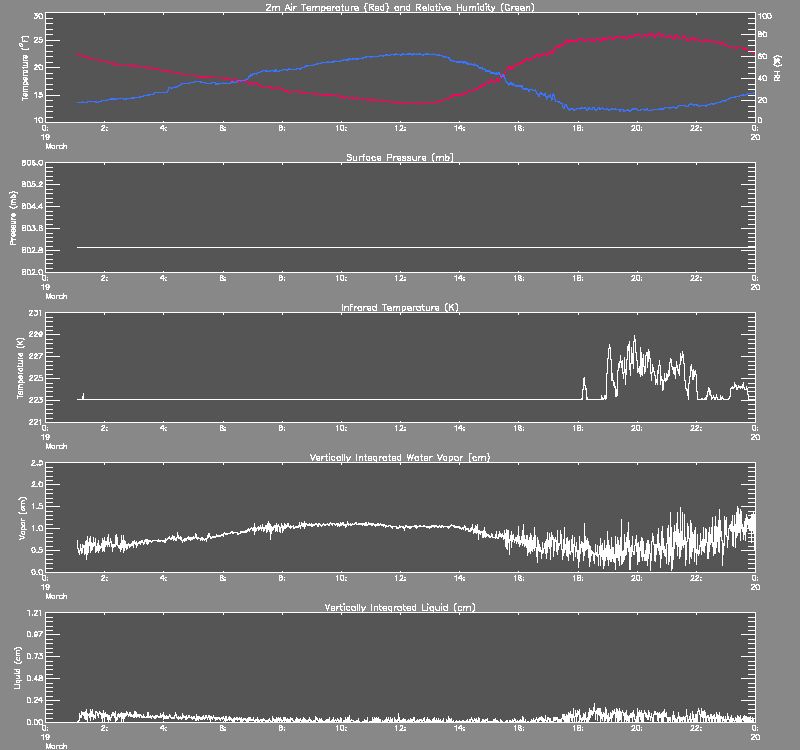Image resolution: width=800 pixels, height=750 pixels.
Task: Click the 'Vertically Integrated Liquid (cm)' title
Action: click(x=400, y=607)
